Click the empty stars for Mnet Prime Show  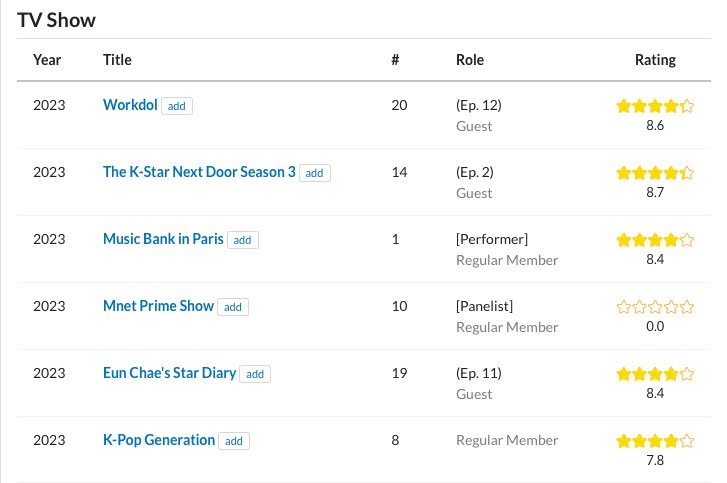pyautogui.click(x=655, y=307)
